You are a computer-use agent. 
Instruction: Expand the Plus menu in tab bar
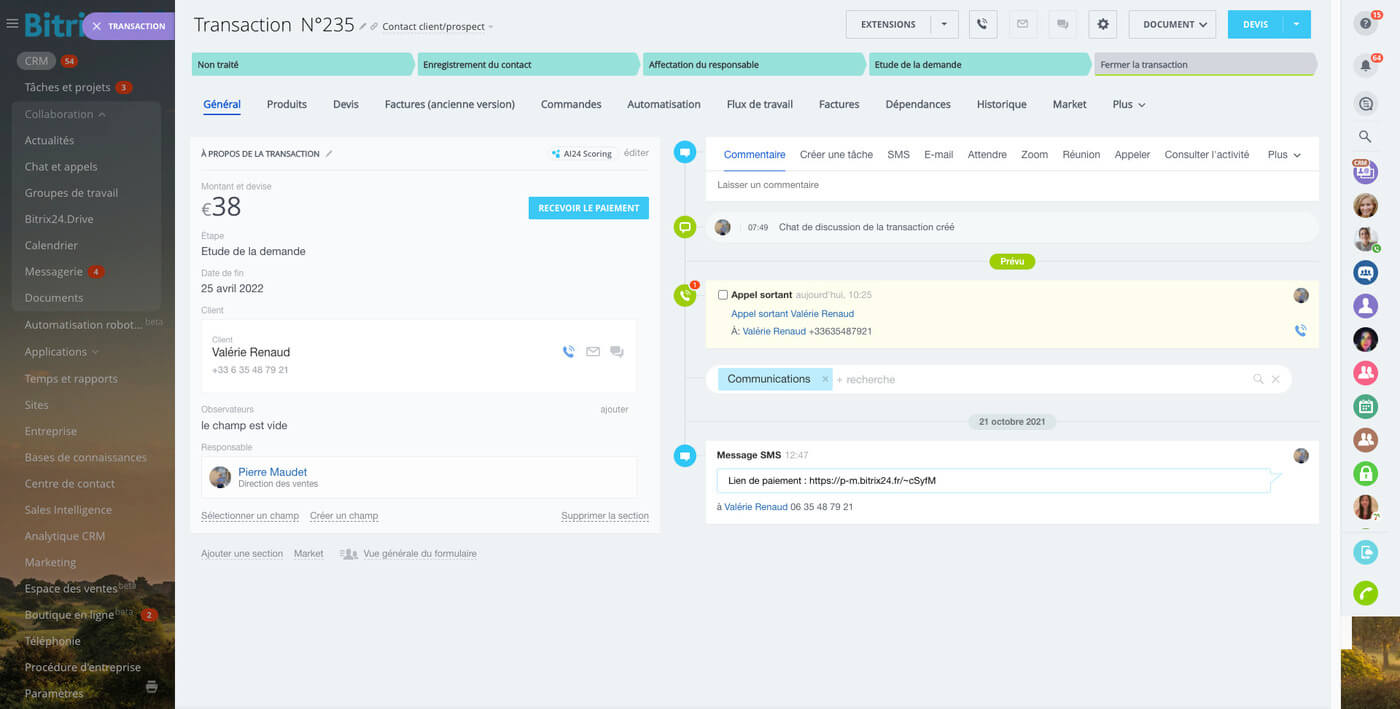(1128, 104)
